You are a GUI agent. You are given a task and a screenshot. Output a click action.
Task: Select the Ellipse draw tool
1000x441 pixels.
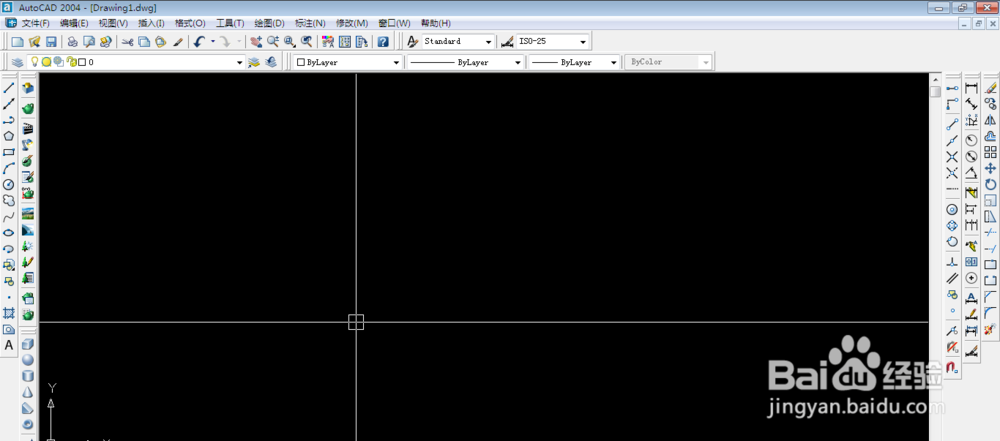coord(9,233)
